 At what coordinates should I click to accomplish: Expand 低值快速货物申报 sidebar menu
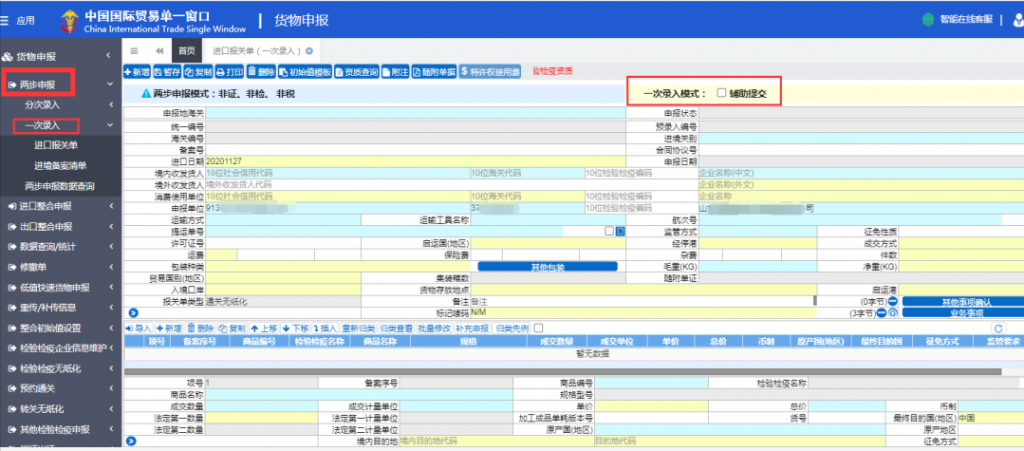(61, 287)
